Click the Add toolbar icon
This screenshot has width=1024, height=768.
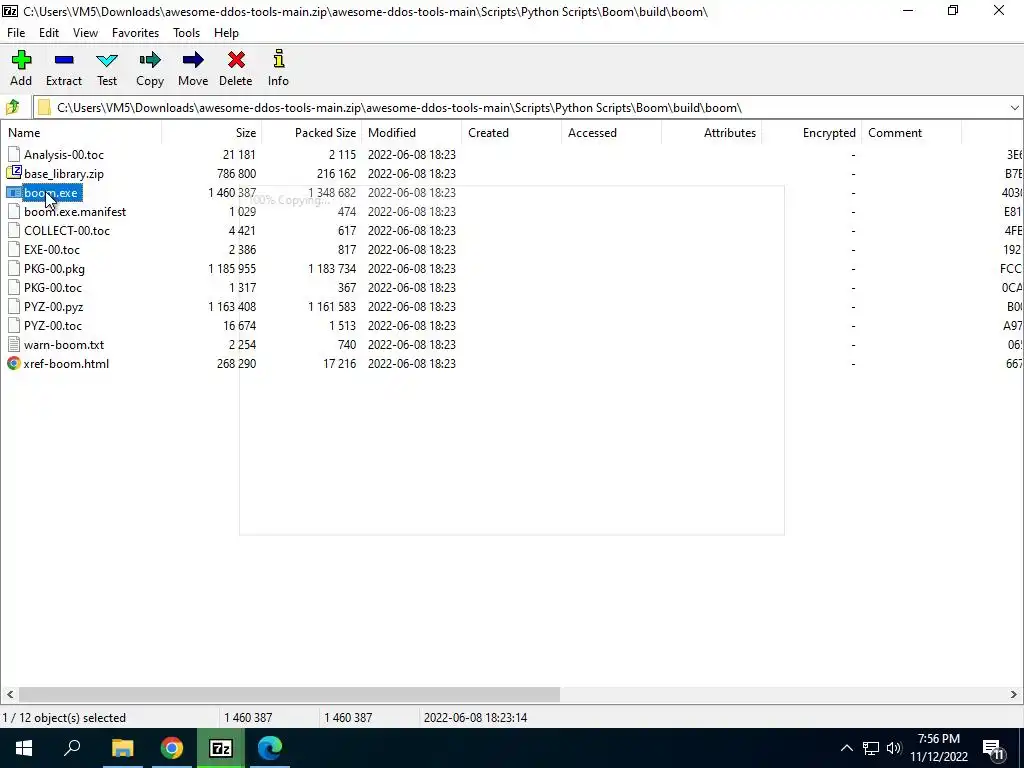21,60
